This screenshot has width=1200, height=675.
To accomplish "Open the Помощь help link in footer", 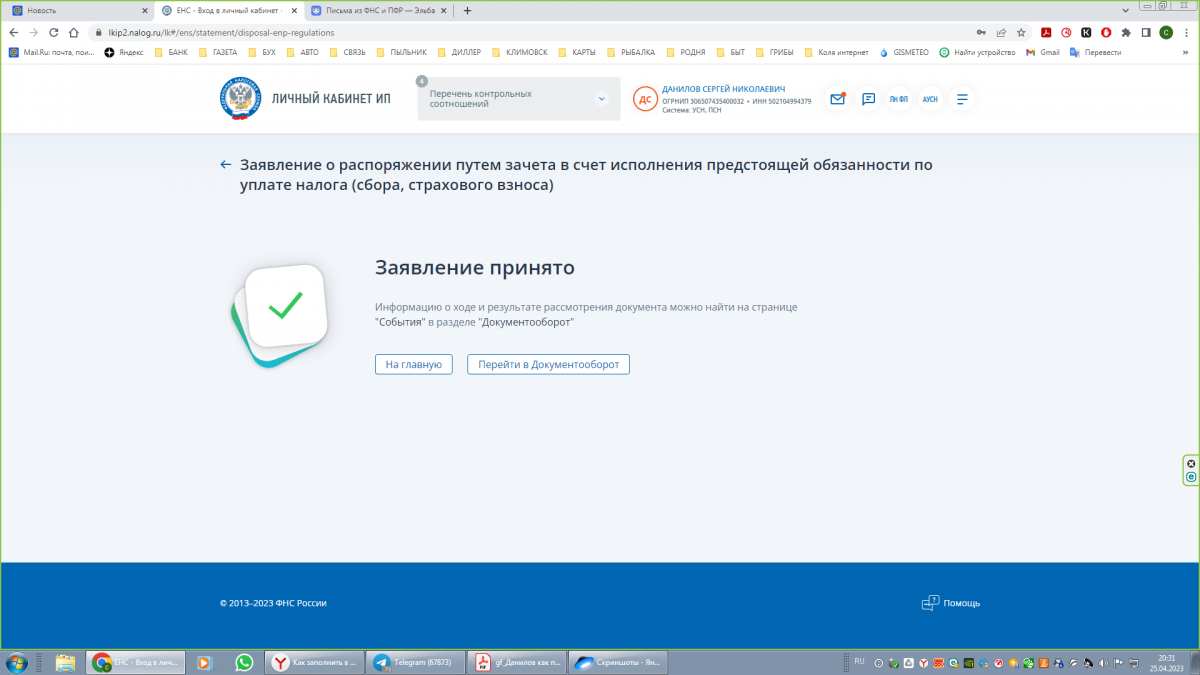I will (x=951, y=603).
